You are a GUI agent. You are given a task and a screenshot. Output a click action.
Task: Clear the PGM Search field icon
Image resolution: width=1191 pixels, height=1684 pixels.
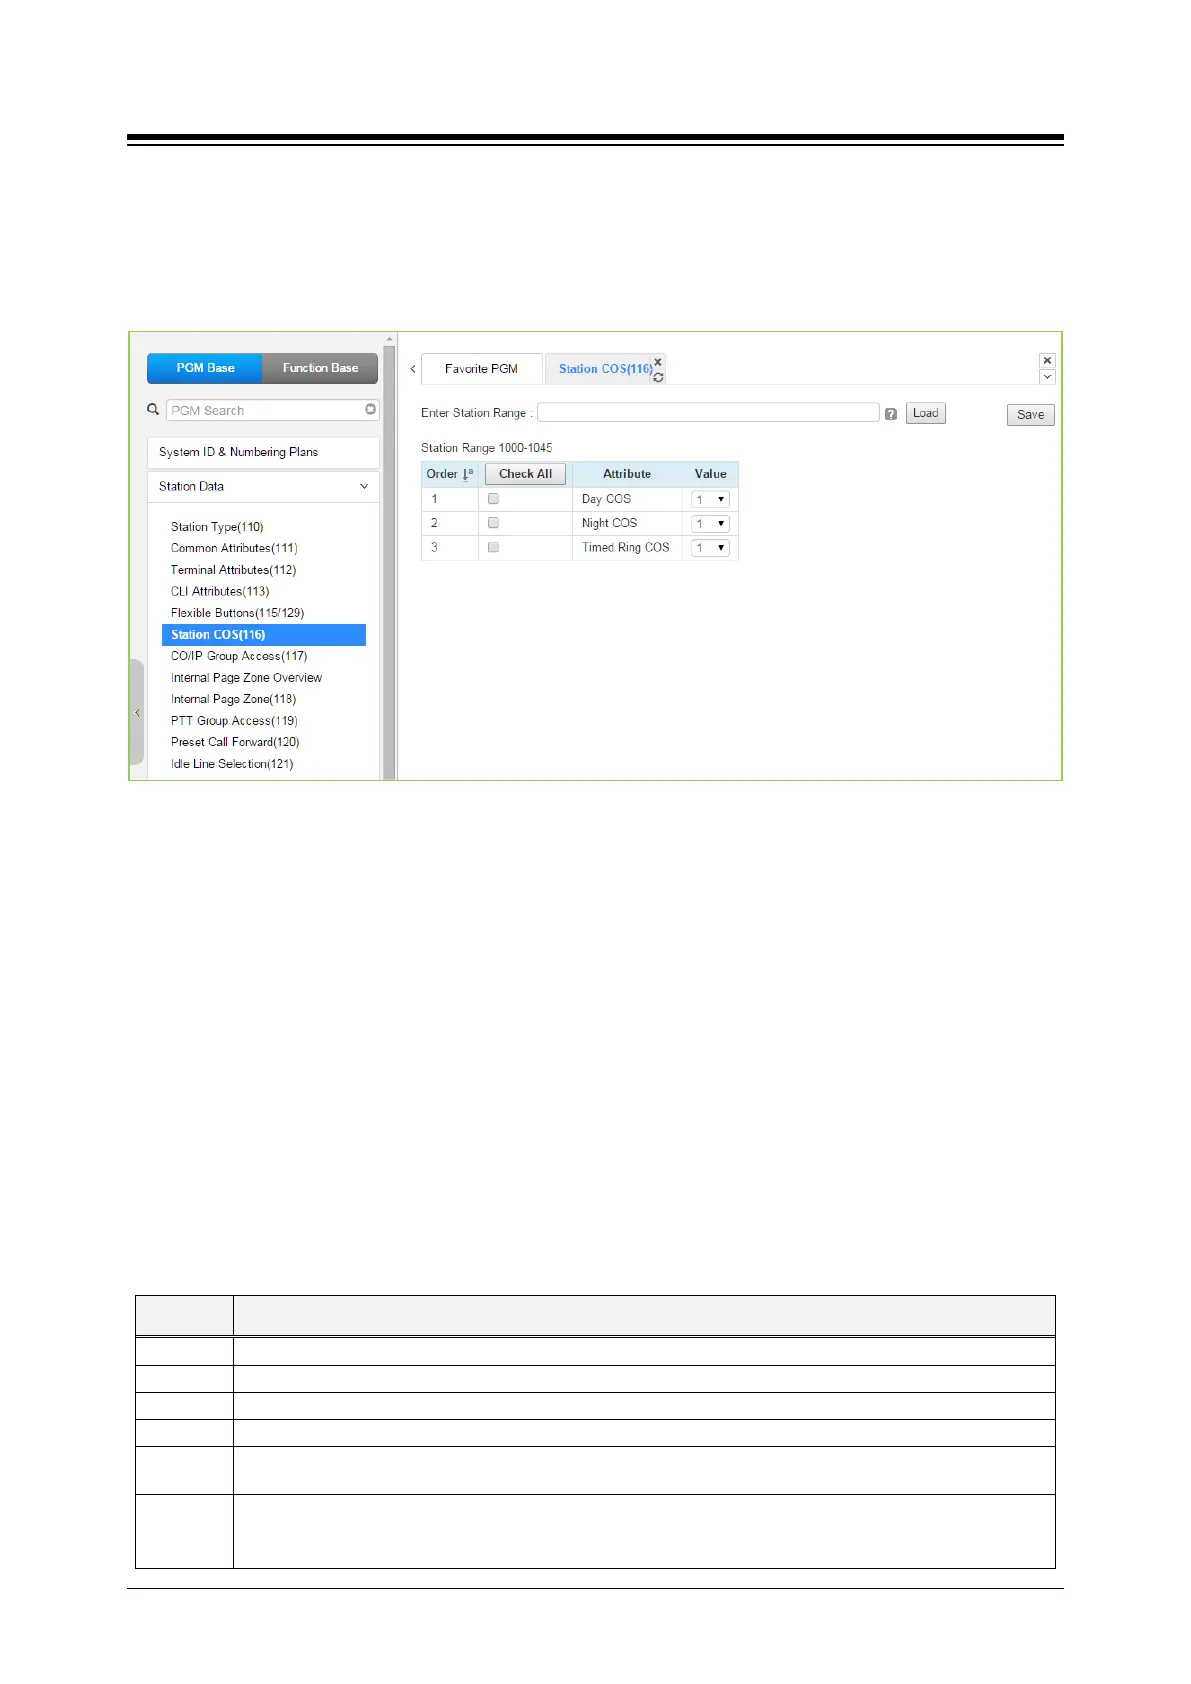coord(371,409)
